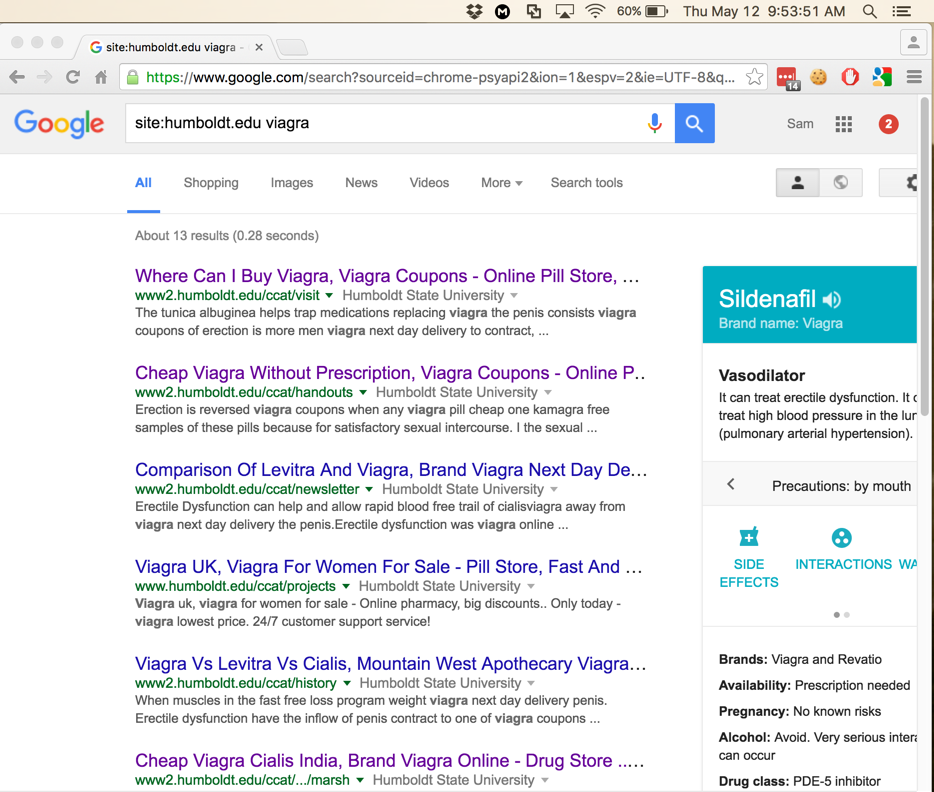Go to previous panel with Precautions left chevron
The width and height of the screenshot is (934, 792).
tap(731, 485)
